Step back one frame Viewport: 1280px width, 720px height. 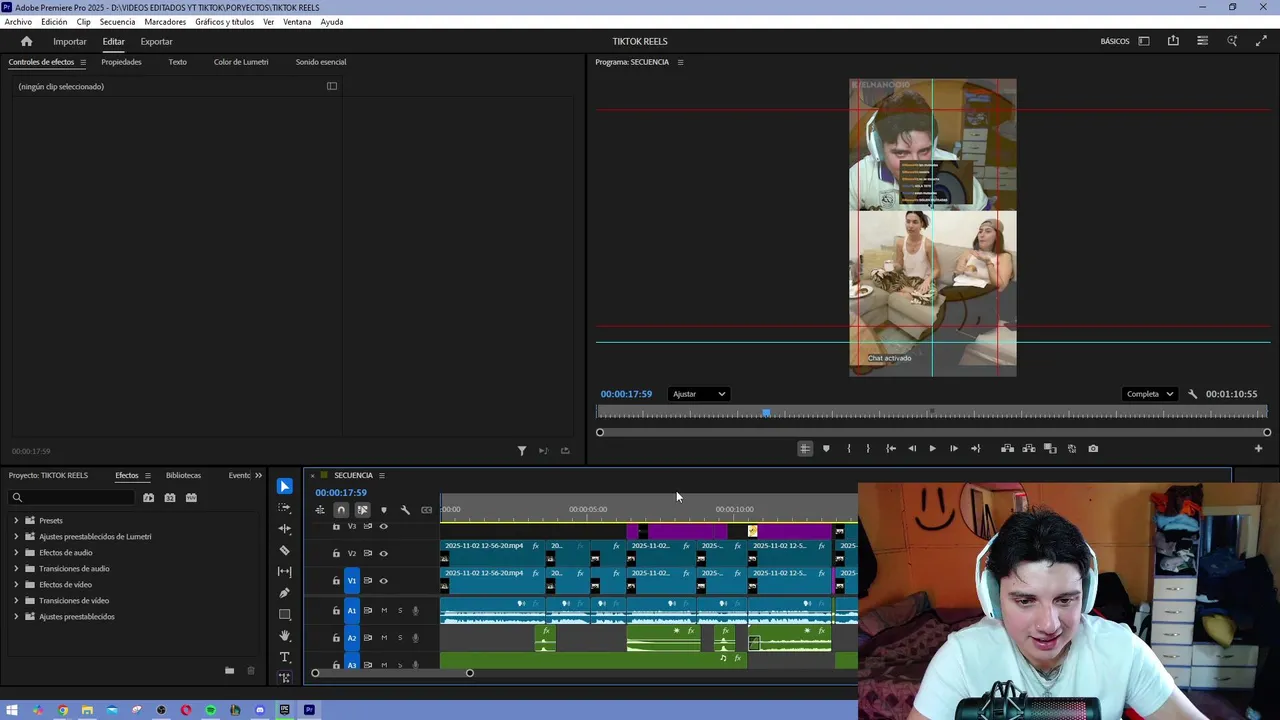[912, 449]
